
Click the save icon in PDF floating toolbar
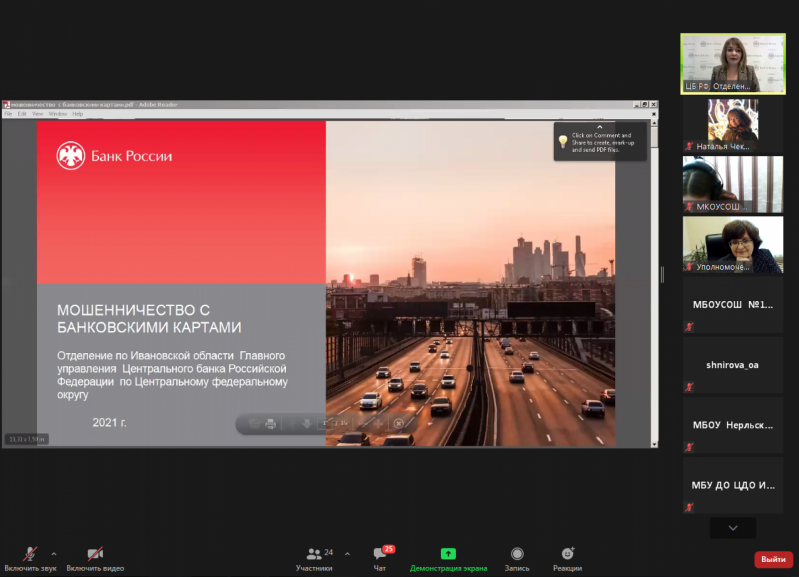253,424
